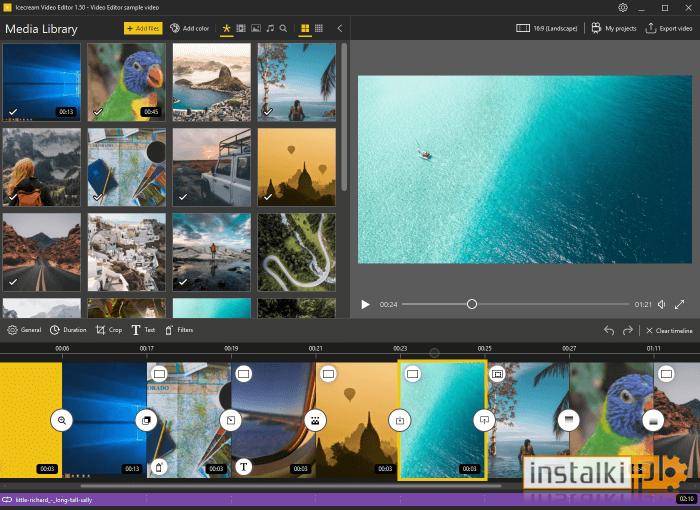The width and height of the screenshot is (700, 510).
Task: Open media library search icon
Action: pyautogui.click(x=283, y=28)
